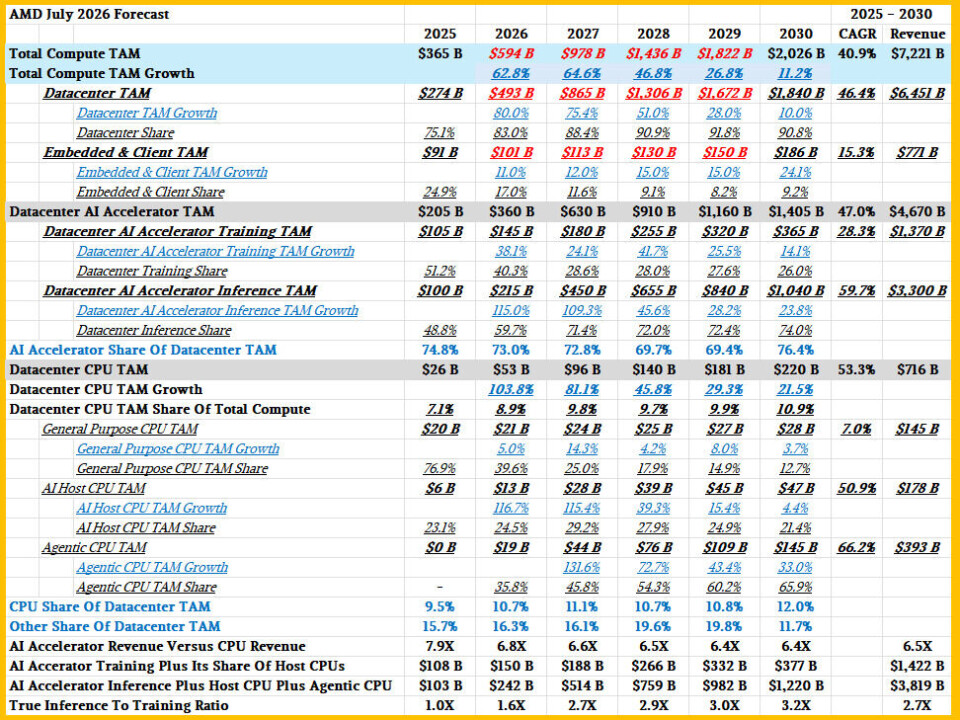The width and height of the screenshot is (960, 720).
Task: Click the Agentic CPU TAM Growth label link
Action: pos(152,568)
